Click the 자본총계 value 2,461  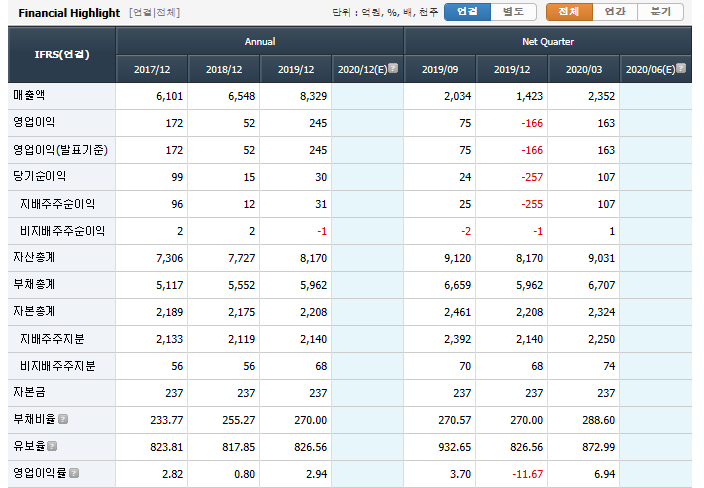pyautogui.click(x=458, y=312)
